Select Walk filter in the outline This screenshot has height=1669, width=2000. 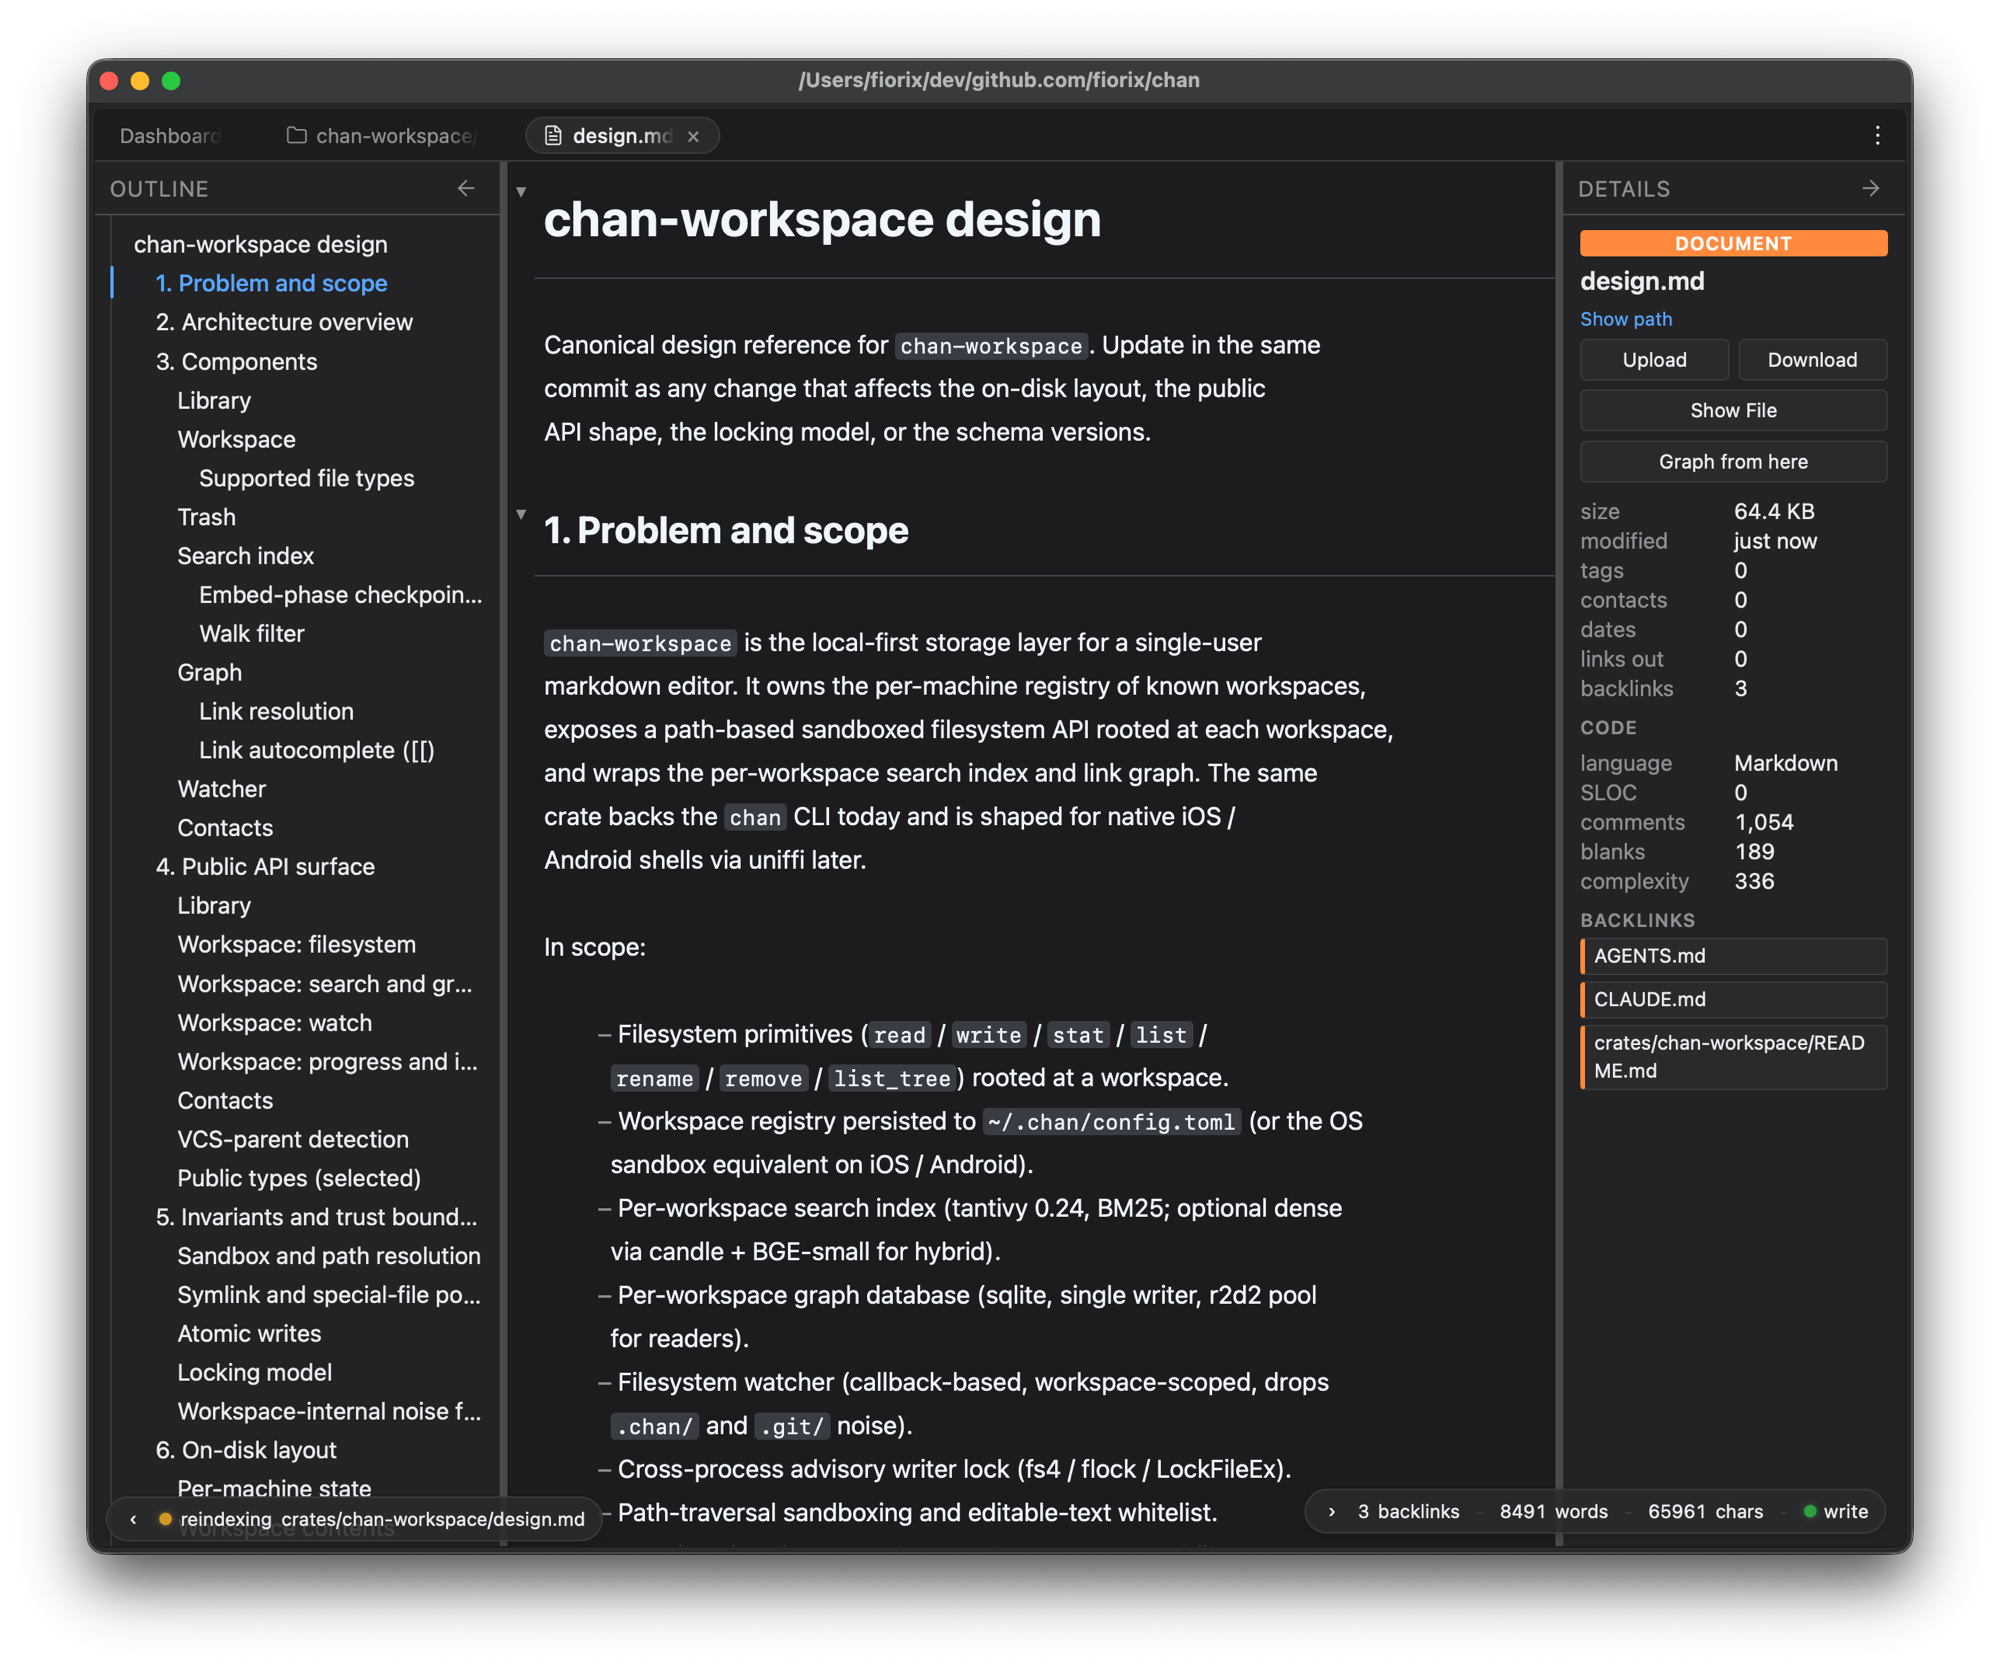pos(251,634)
